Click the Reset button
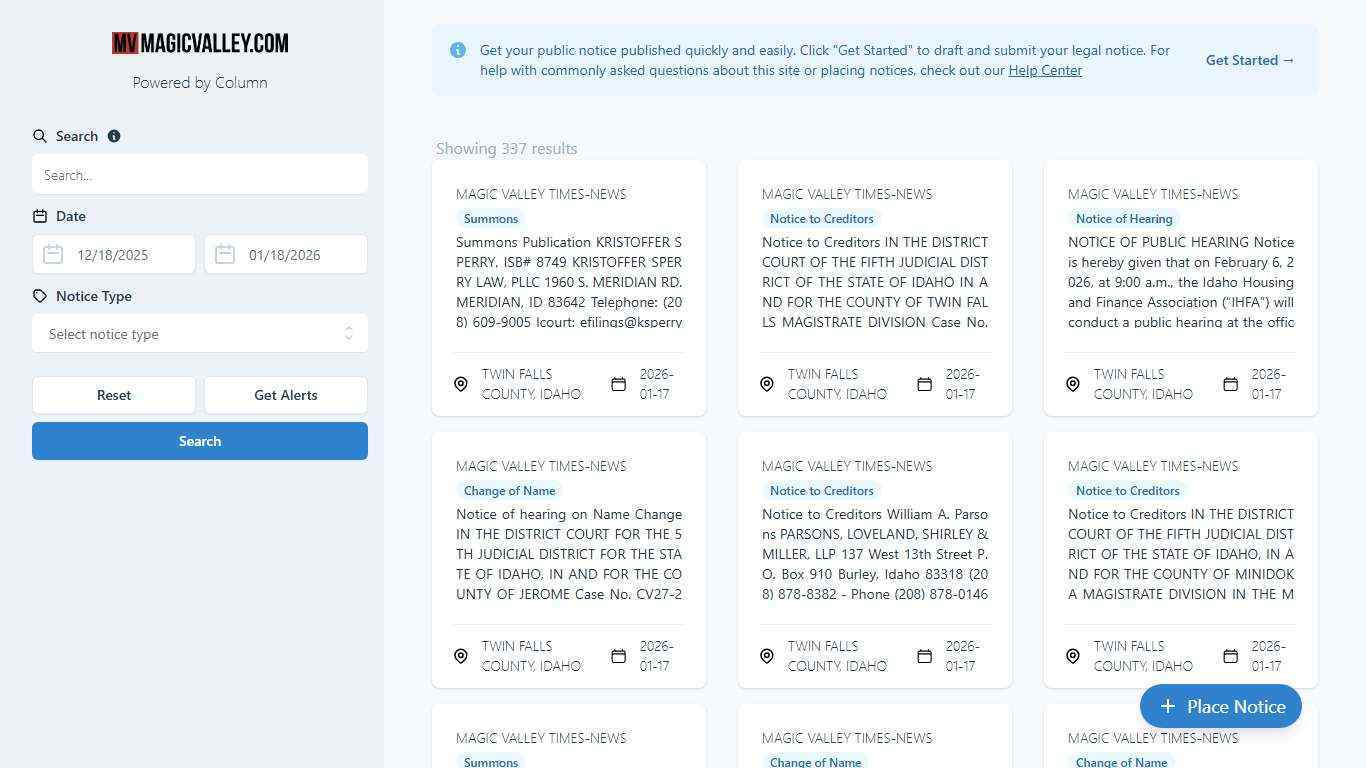The height and width of the screenshot is (768, 1366). 114,395
